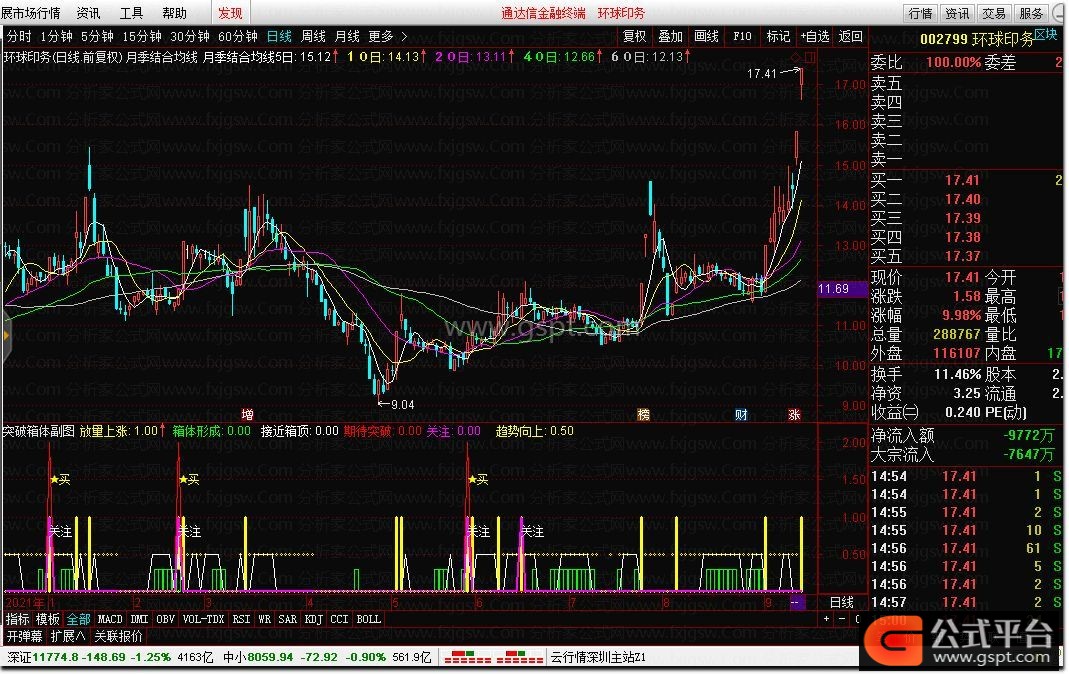Click the 资讯 button at top right

coord(957,13)
